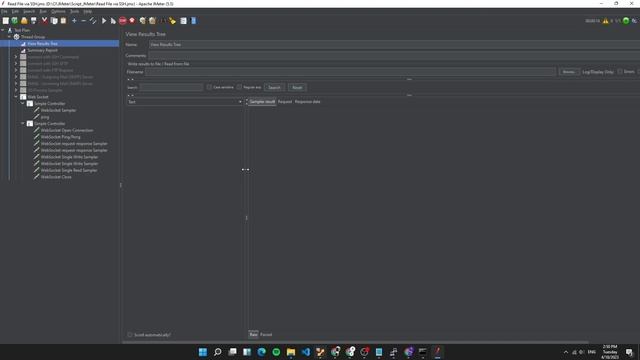The height and width of the screenshot is (360, 640).
Task: Toggle enable/disable on the selected element
Action: pos(93,21)
